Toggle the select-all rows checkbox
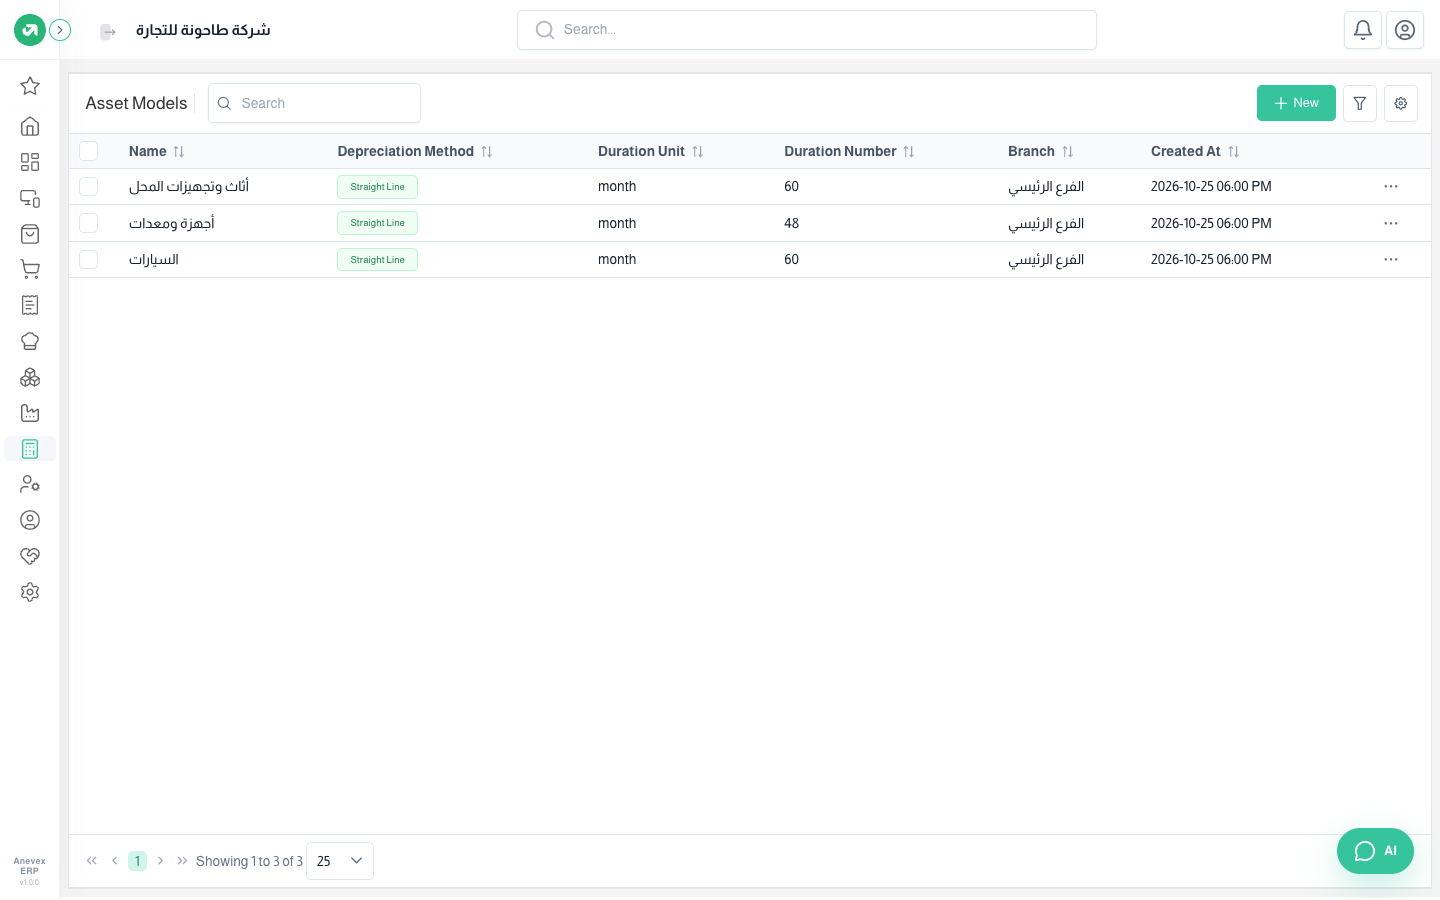 click(x=89, y=151)
